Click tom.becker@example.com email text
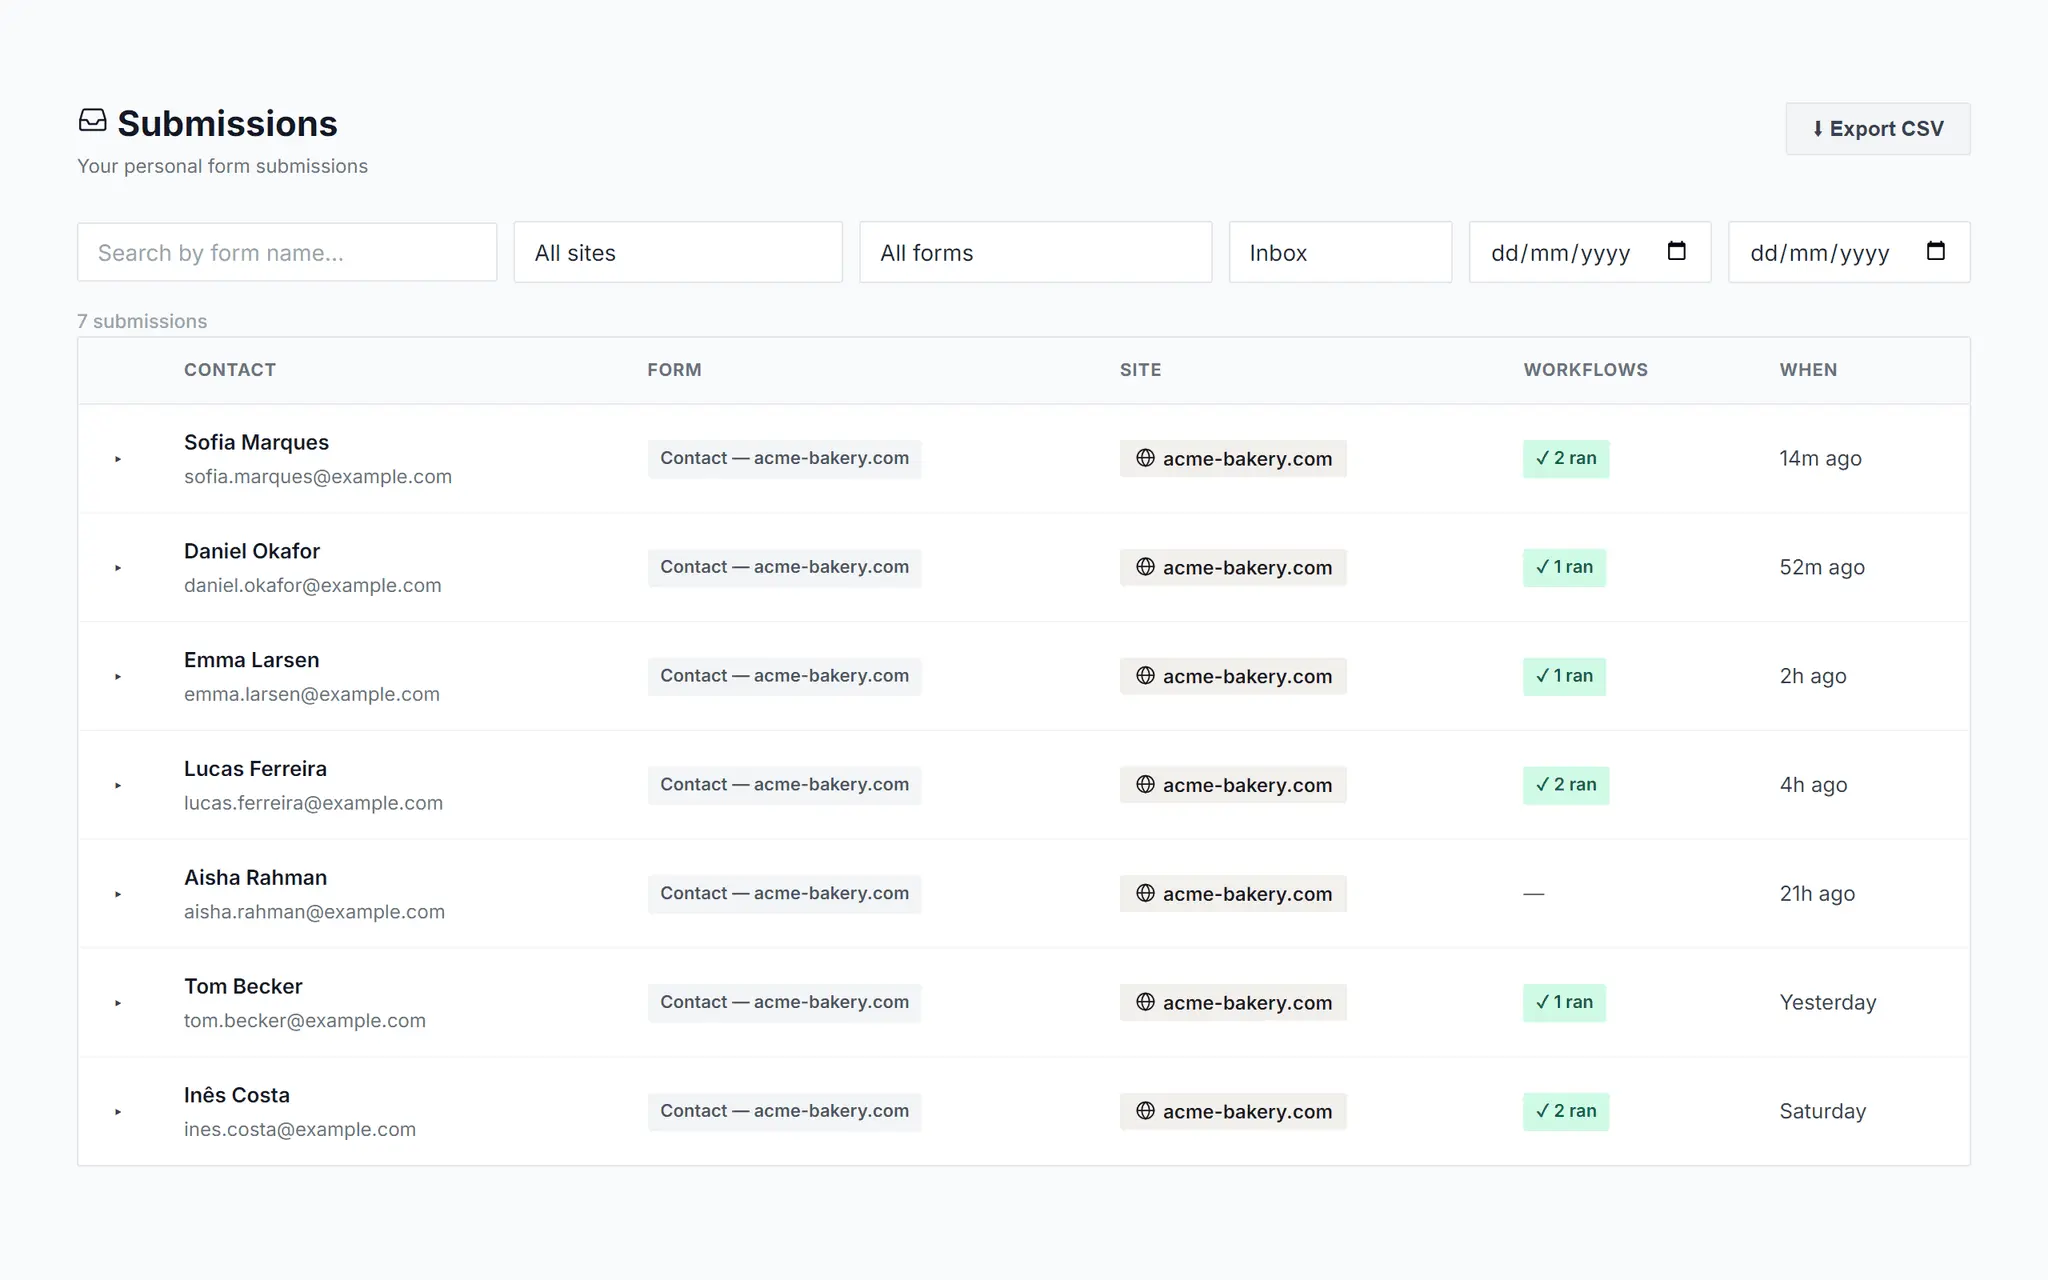 [305, 1021]
